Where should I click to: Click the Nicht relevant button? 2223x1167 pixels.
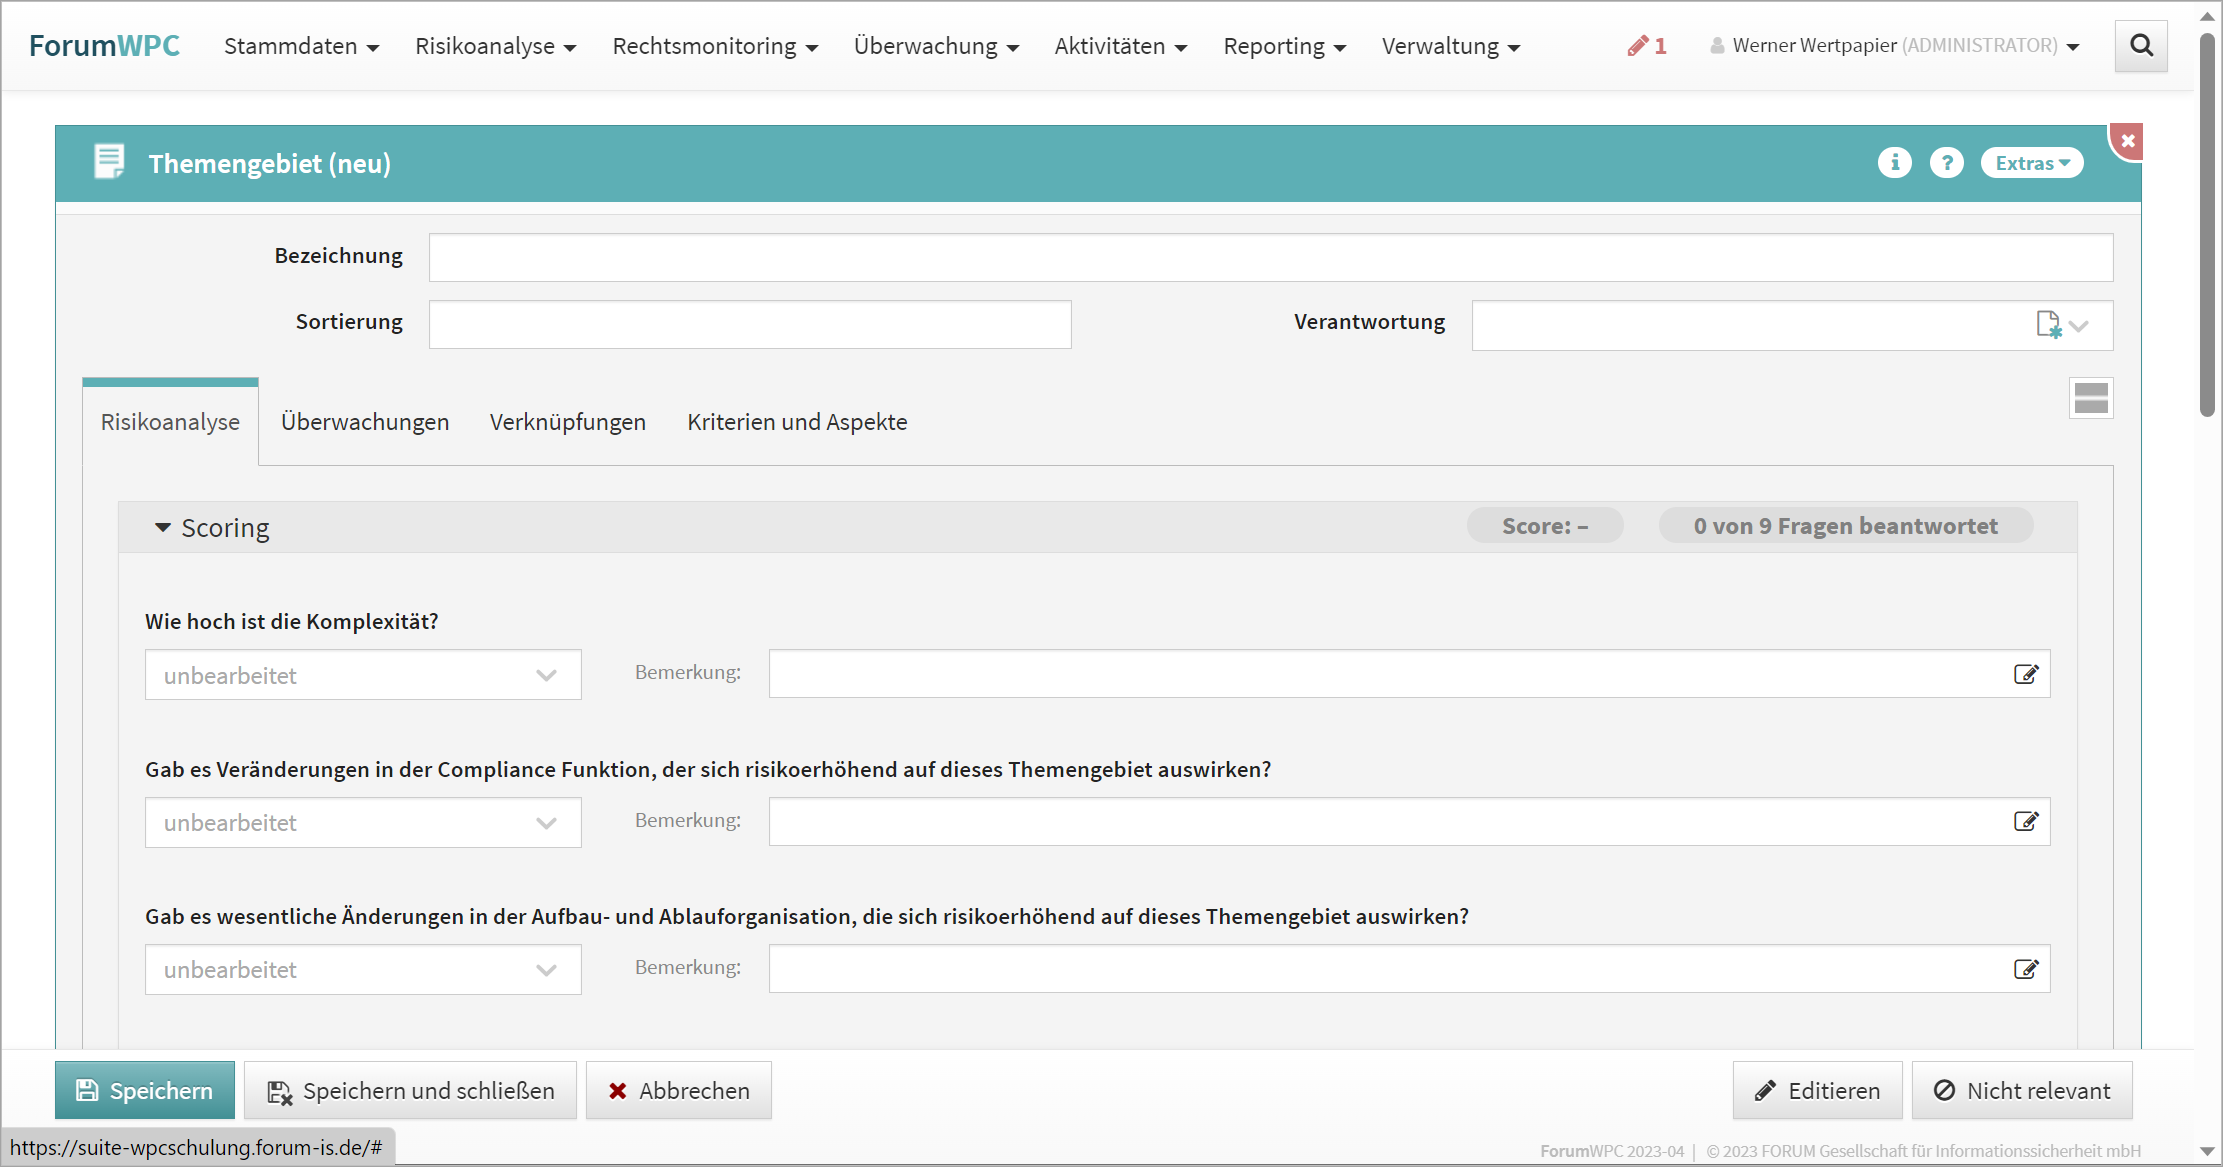(x=2021, y=1090)
